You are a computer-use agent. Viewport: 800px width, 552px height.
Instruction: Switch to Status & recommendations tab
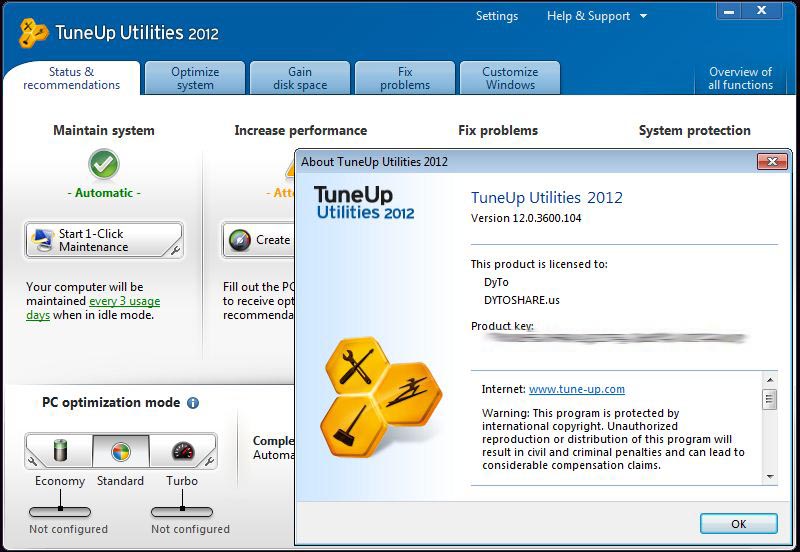click(71, 78)
